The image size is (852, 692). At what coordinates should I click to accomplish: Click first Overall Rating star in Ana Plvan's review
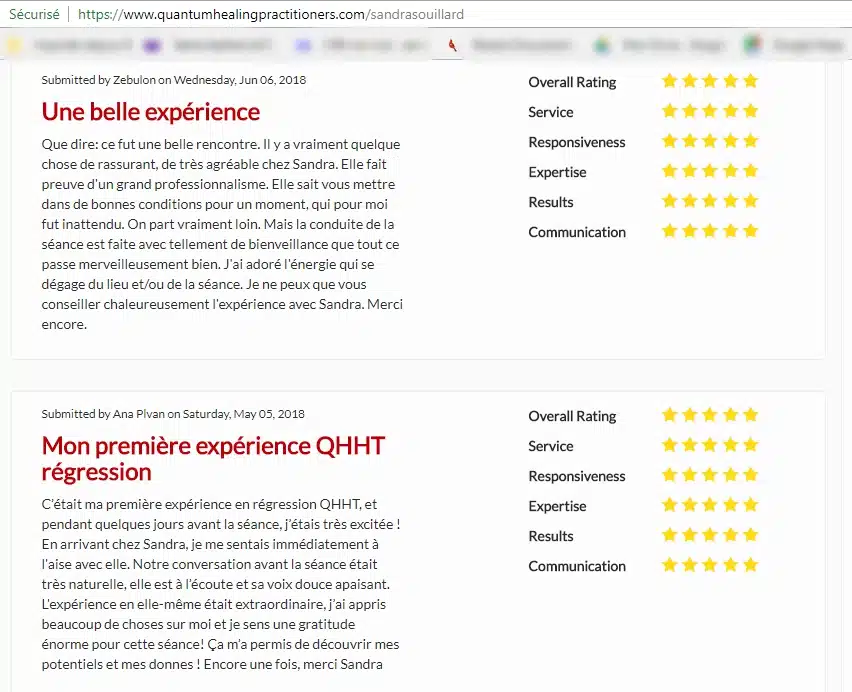[670, 415]
